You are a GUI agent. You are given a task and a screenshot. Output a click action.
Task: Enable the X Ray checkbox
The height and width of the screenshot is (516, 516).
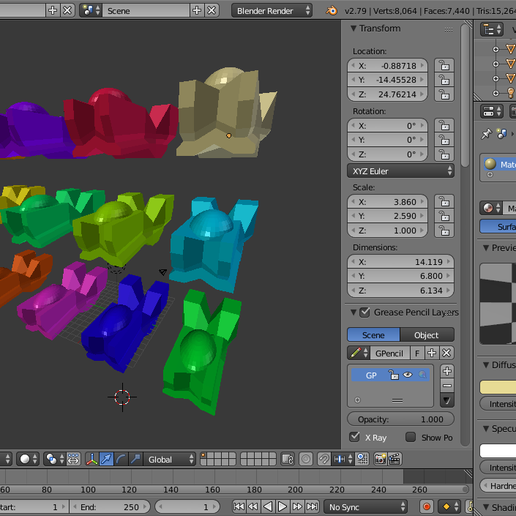(355, 437)
